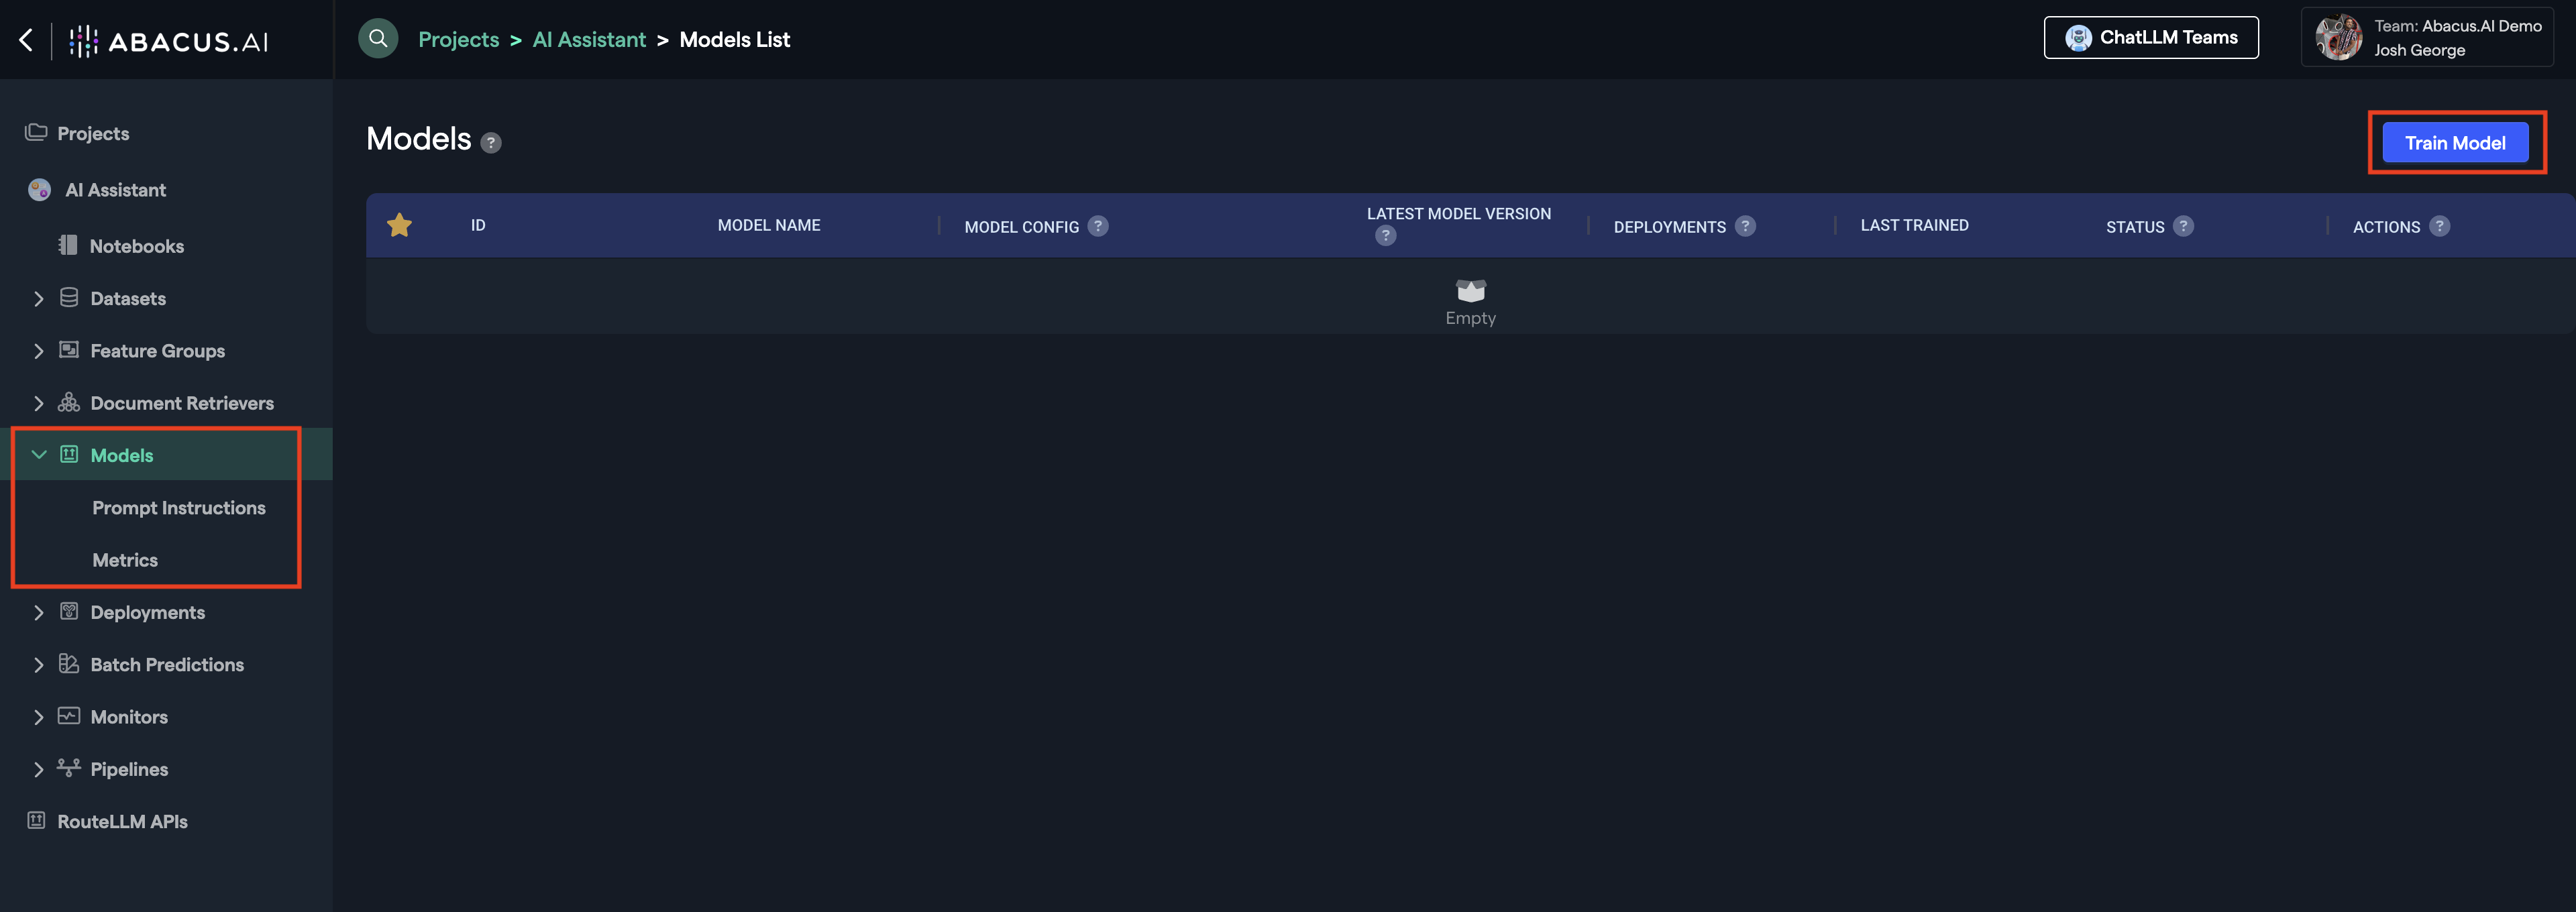Click Deployments column help icon

tap(1745, 226)
